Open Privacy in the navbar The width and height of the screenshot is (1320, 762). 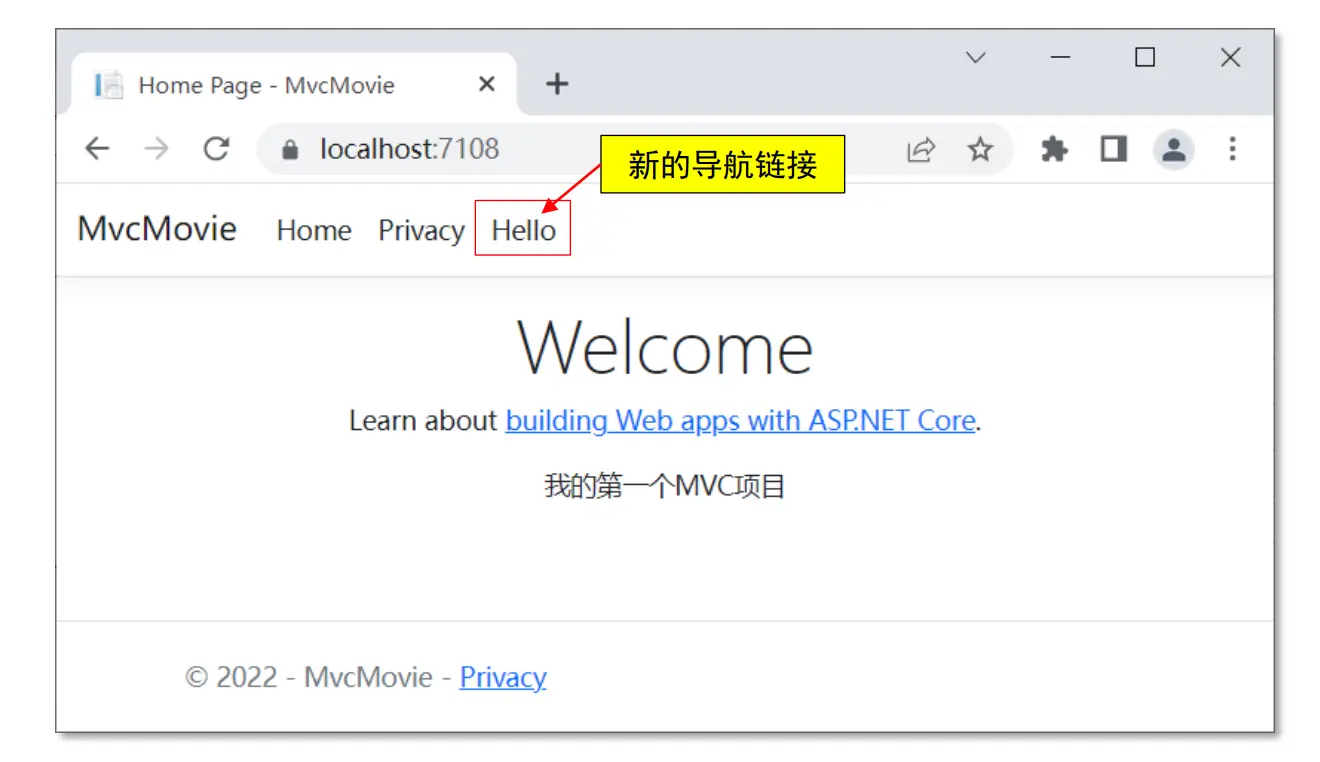coord(421,231)
